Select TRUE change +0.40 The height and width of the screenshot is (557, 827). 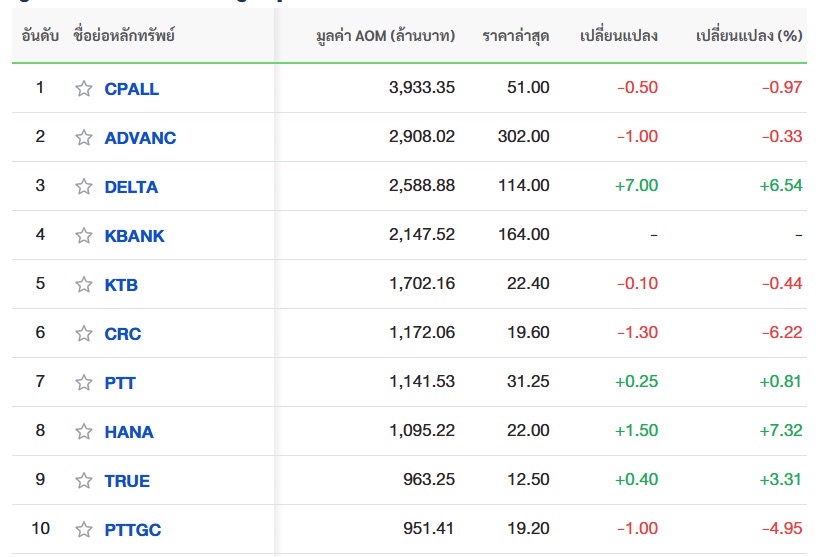pyautogui.click(x=637, y=479)
